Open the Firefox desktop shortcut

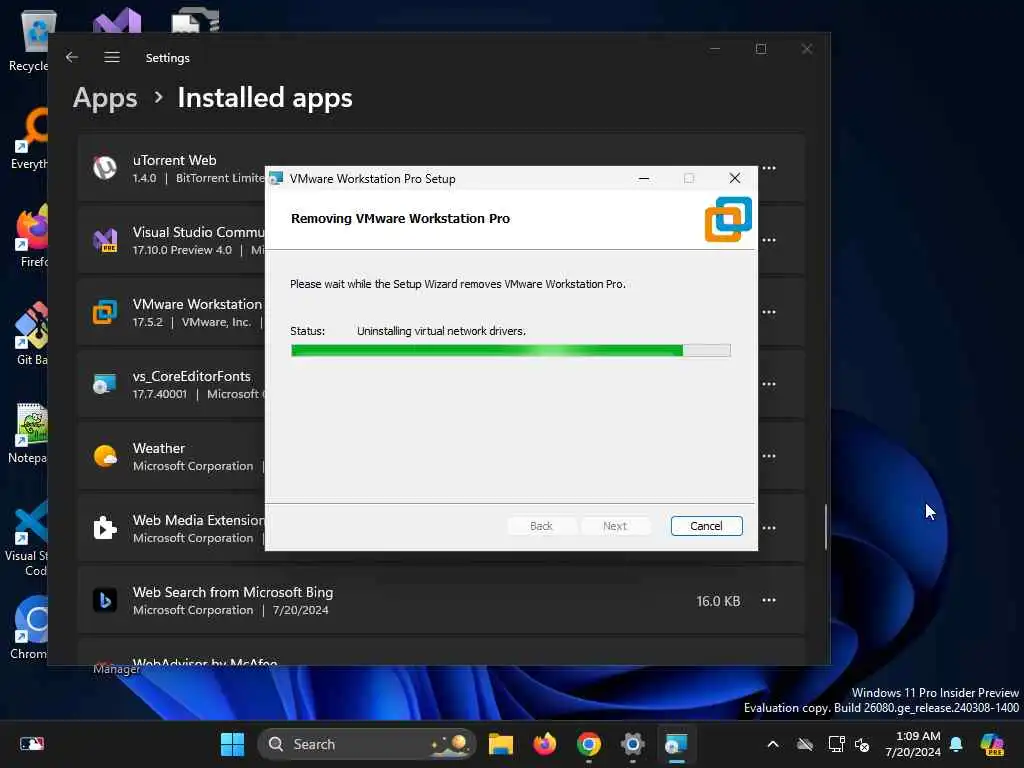coord(30,236)
